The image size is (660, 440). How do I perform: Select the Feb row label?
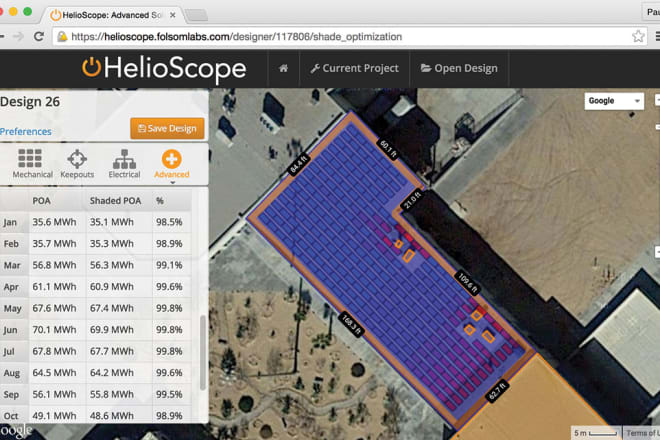coord(11,244)
